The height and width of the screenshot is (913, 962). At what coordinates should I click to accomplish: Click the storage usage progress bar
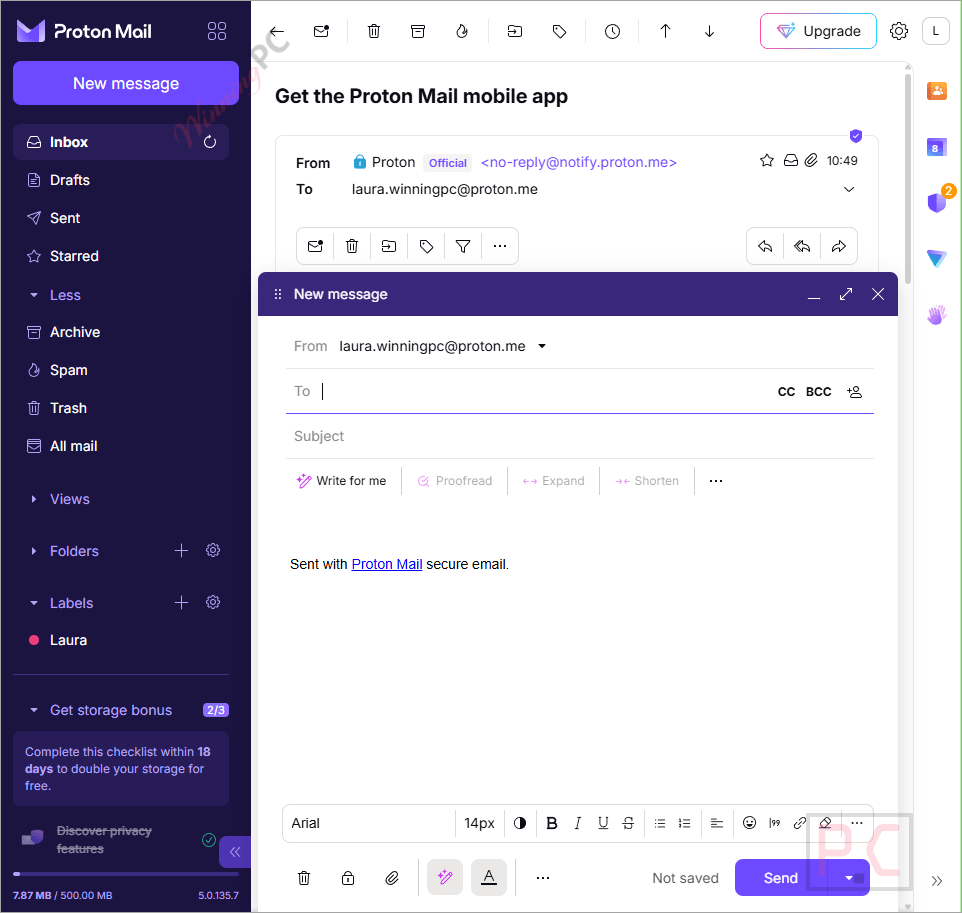click(x=126, y=874)
